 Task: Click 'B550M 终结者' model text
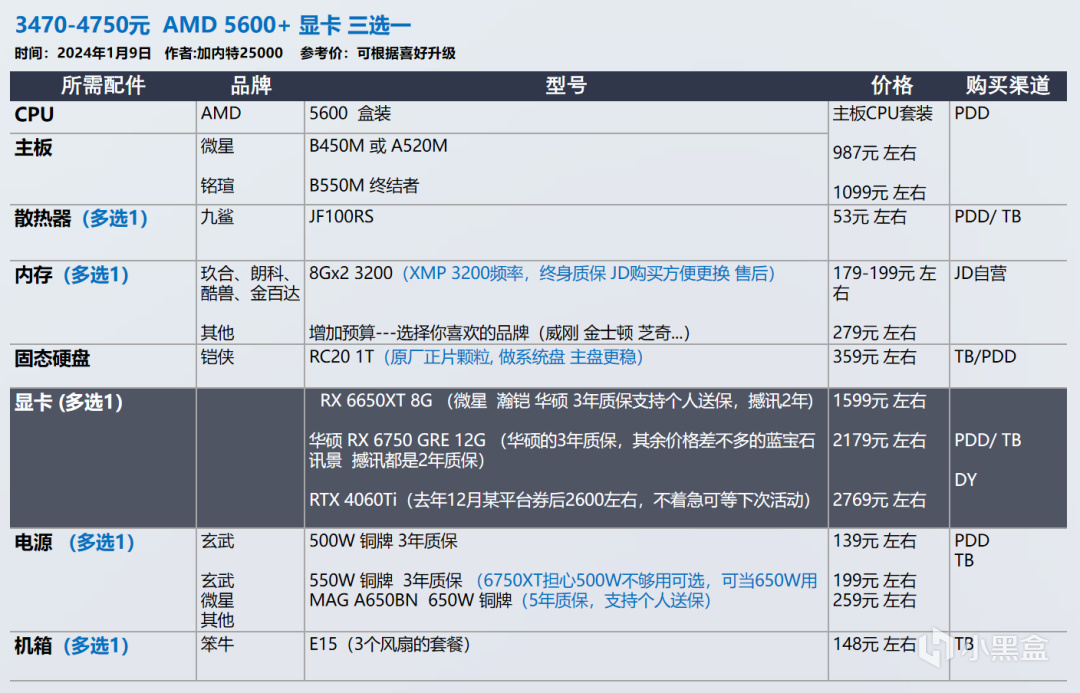[x=364, y=185]
